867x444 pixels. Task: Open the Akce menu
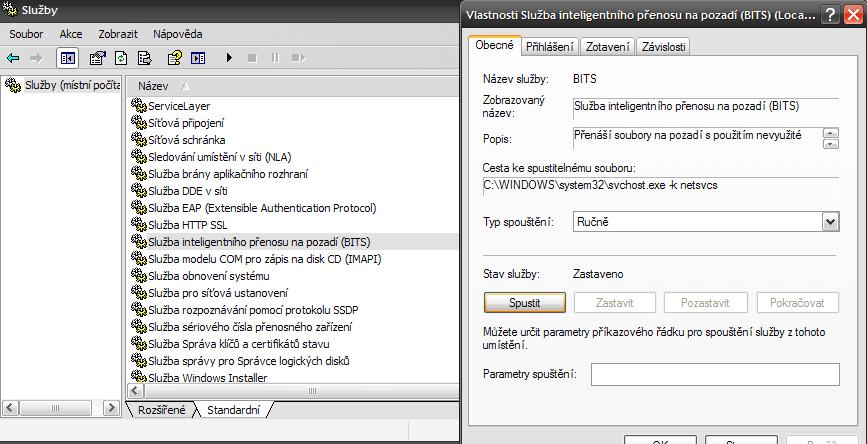pyautogui.click(x=71, y=34)
